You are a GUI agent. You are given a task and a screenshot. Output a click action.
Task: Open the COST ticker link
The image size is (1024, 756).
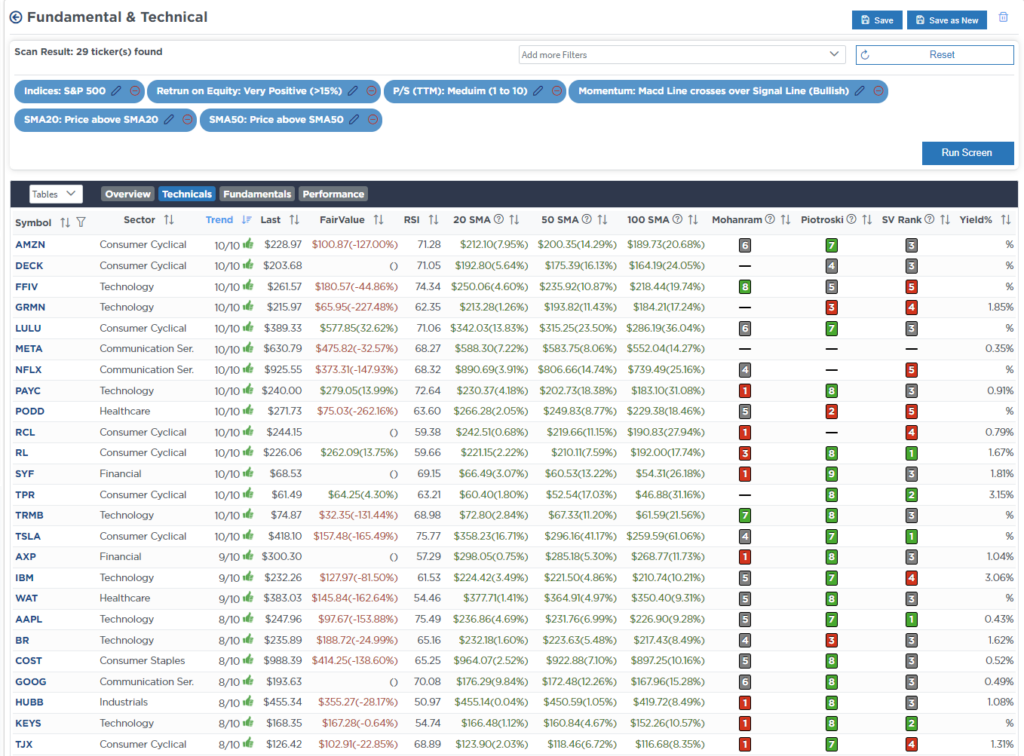[29, 661]
